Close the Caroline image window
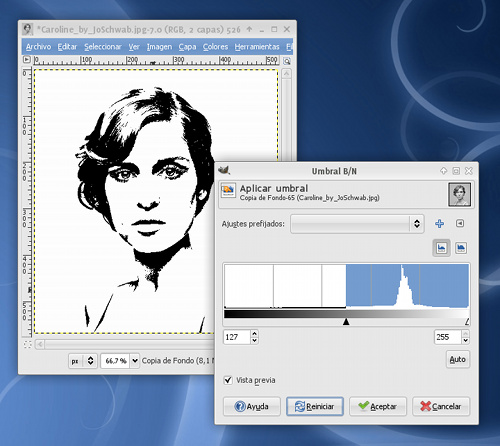Image resolution: width=500 pixels, height=446 pixels. tap(287, 29)
